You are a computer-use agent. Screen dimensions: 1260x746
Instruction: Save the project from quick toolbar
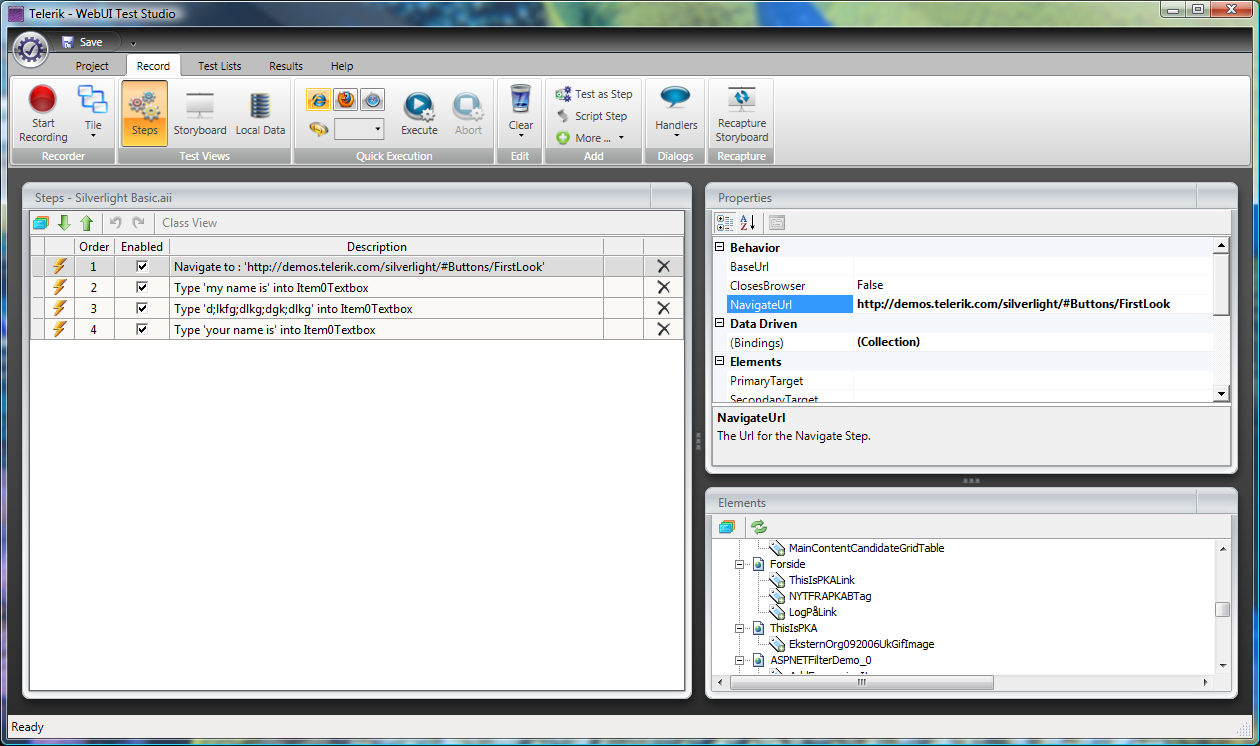pos(82,42)
